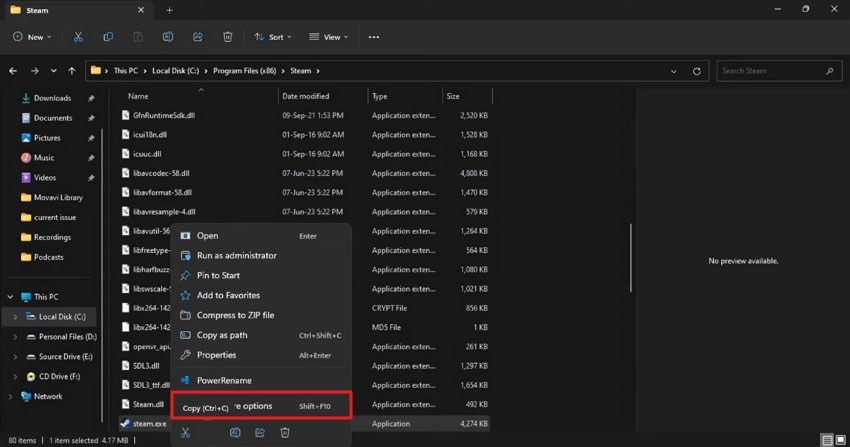Expand CD Drive (F:) tree node

coord(15,377)
